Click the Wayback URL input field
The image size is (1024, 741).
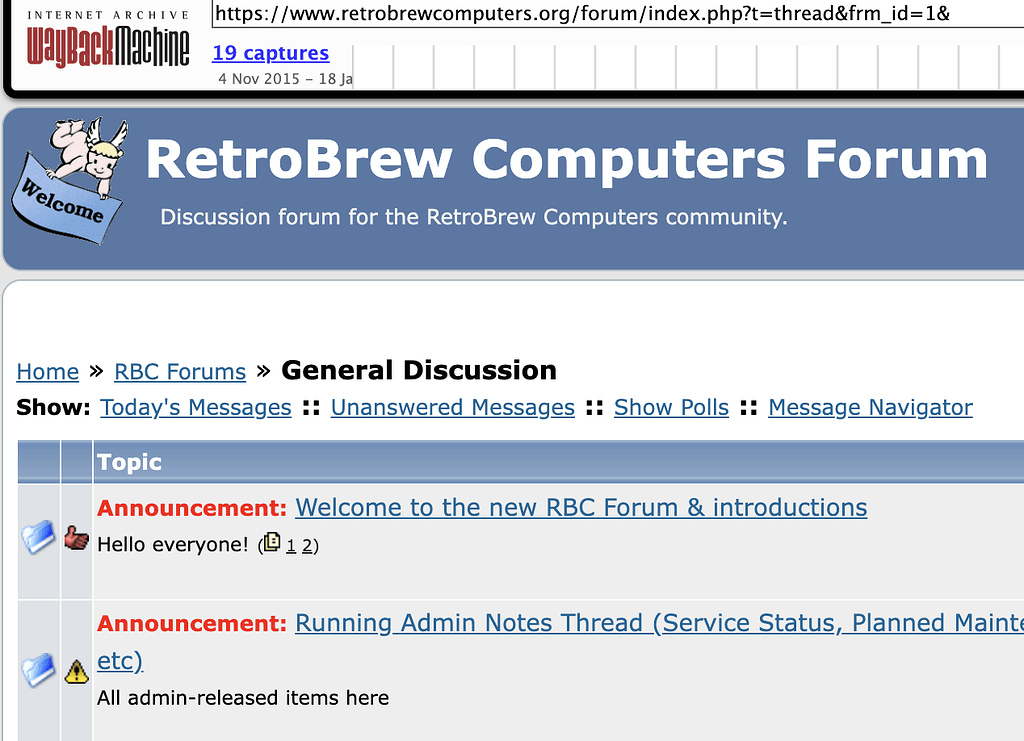click(x=618, y=13)
